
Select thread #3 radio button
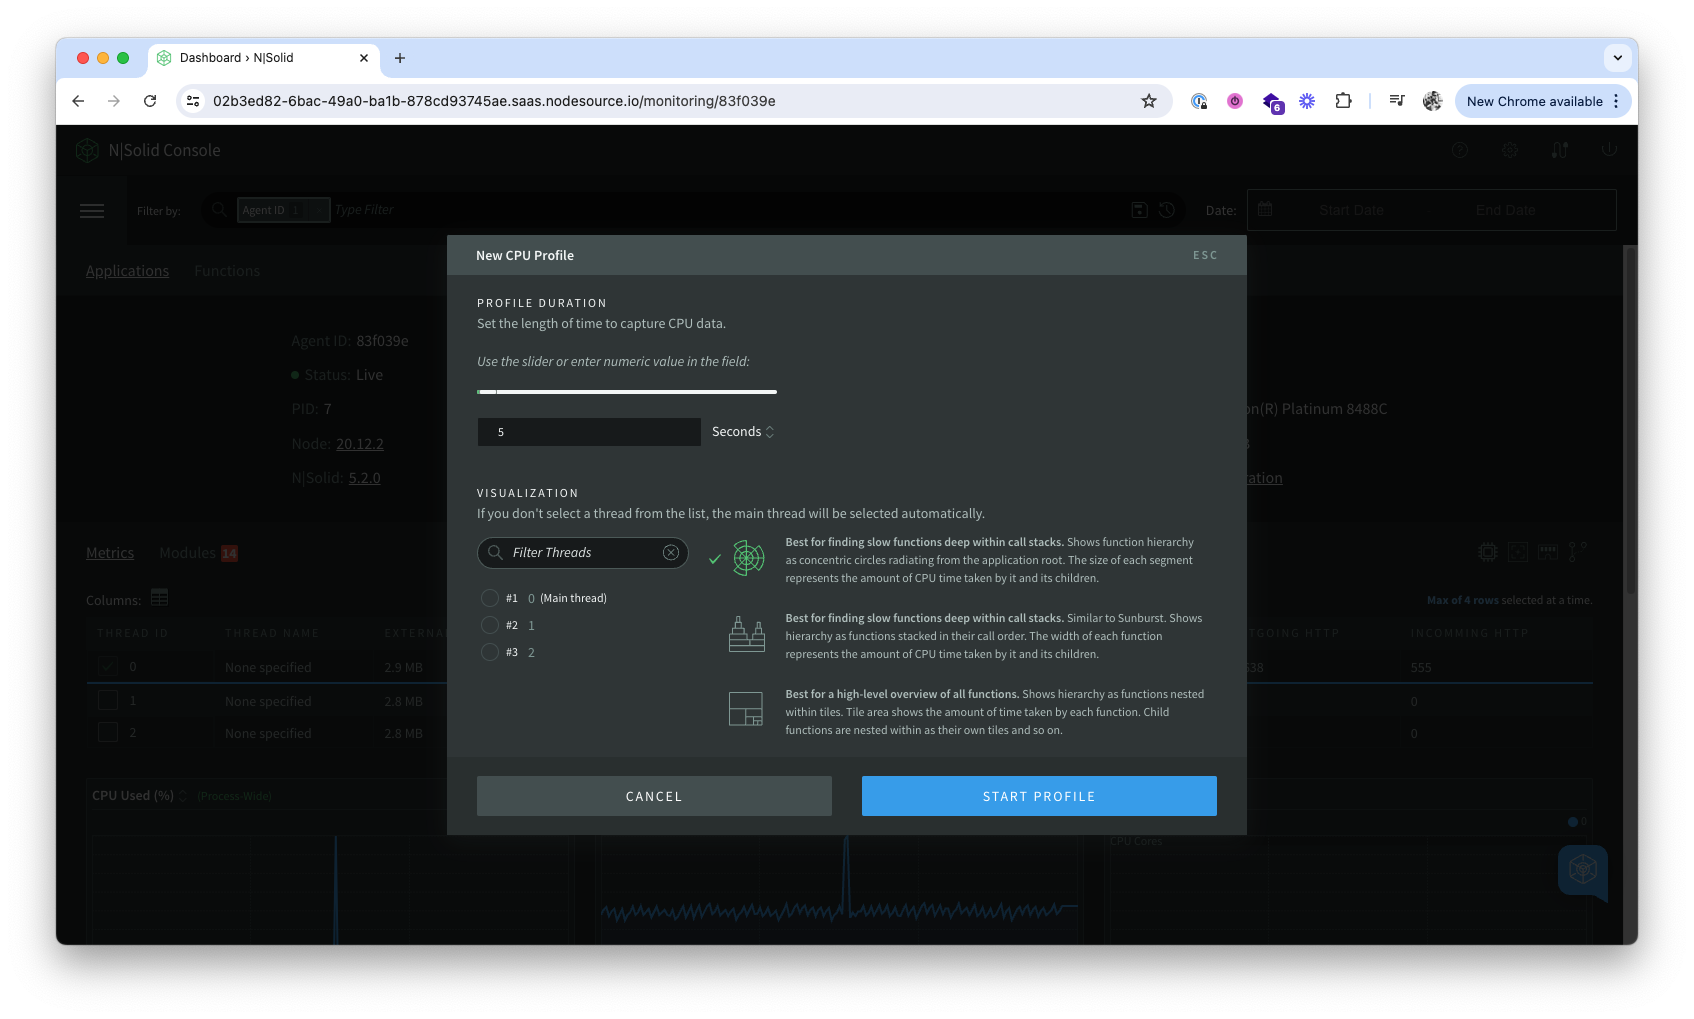[x=490, y=652]
